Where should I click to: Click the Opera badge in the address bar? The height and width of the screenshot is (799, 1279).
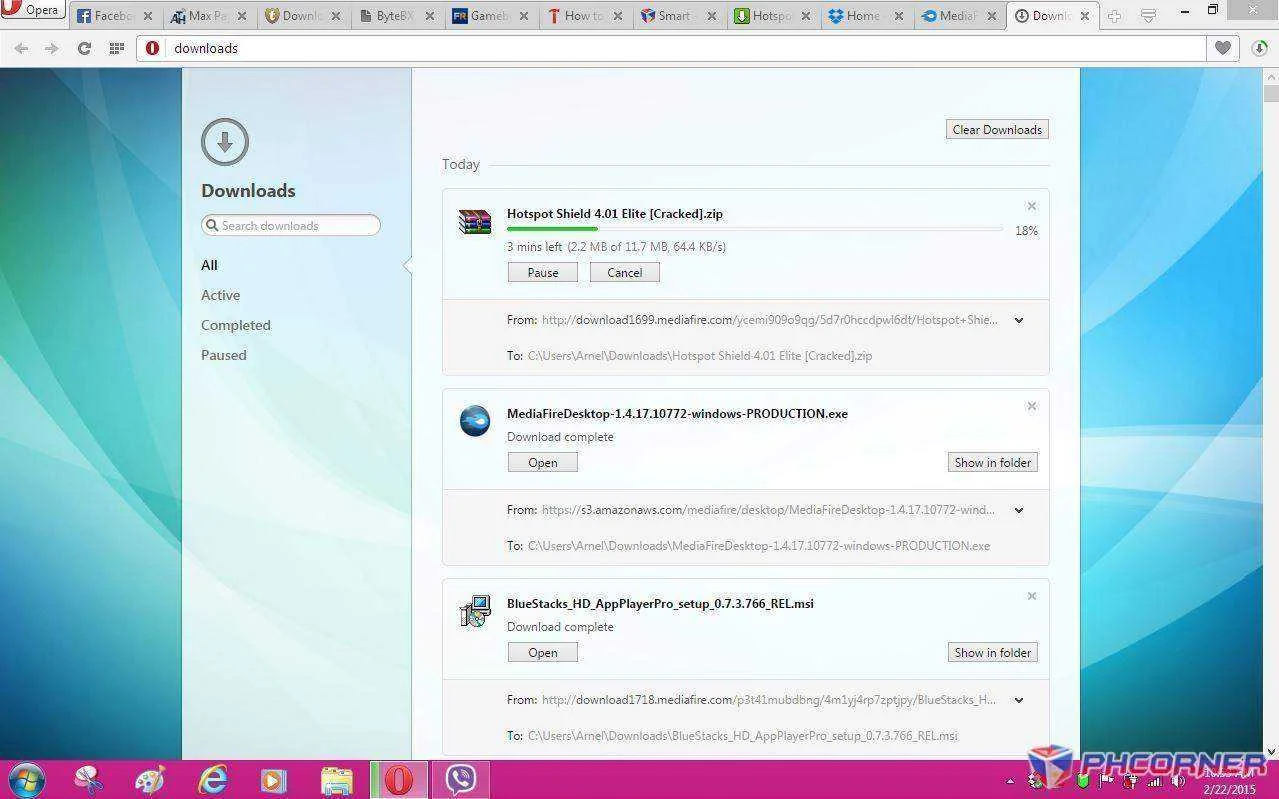[x=153, y=48]
